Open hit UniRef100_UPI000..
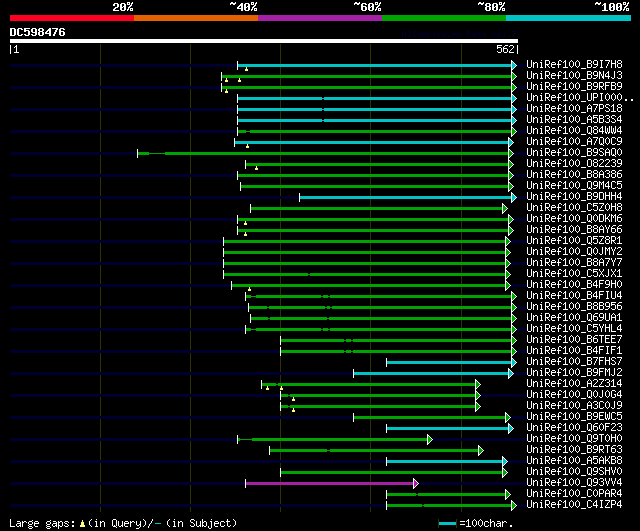Screen dimensions: 640x531 [x=580, y=97]
